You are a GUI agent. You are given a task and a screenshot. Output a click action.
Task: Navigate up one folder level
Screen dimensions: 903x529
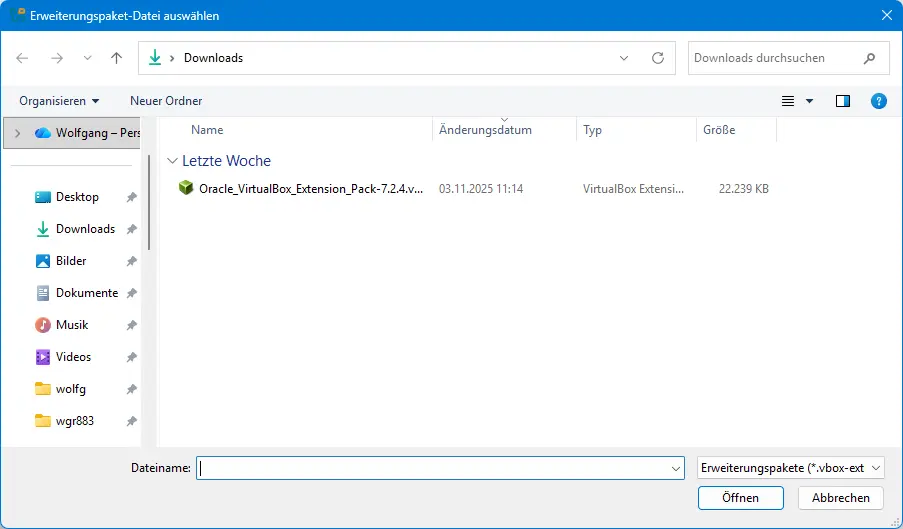[116, 58]
